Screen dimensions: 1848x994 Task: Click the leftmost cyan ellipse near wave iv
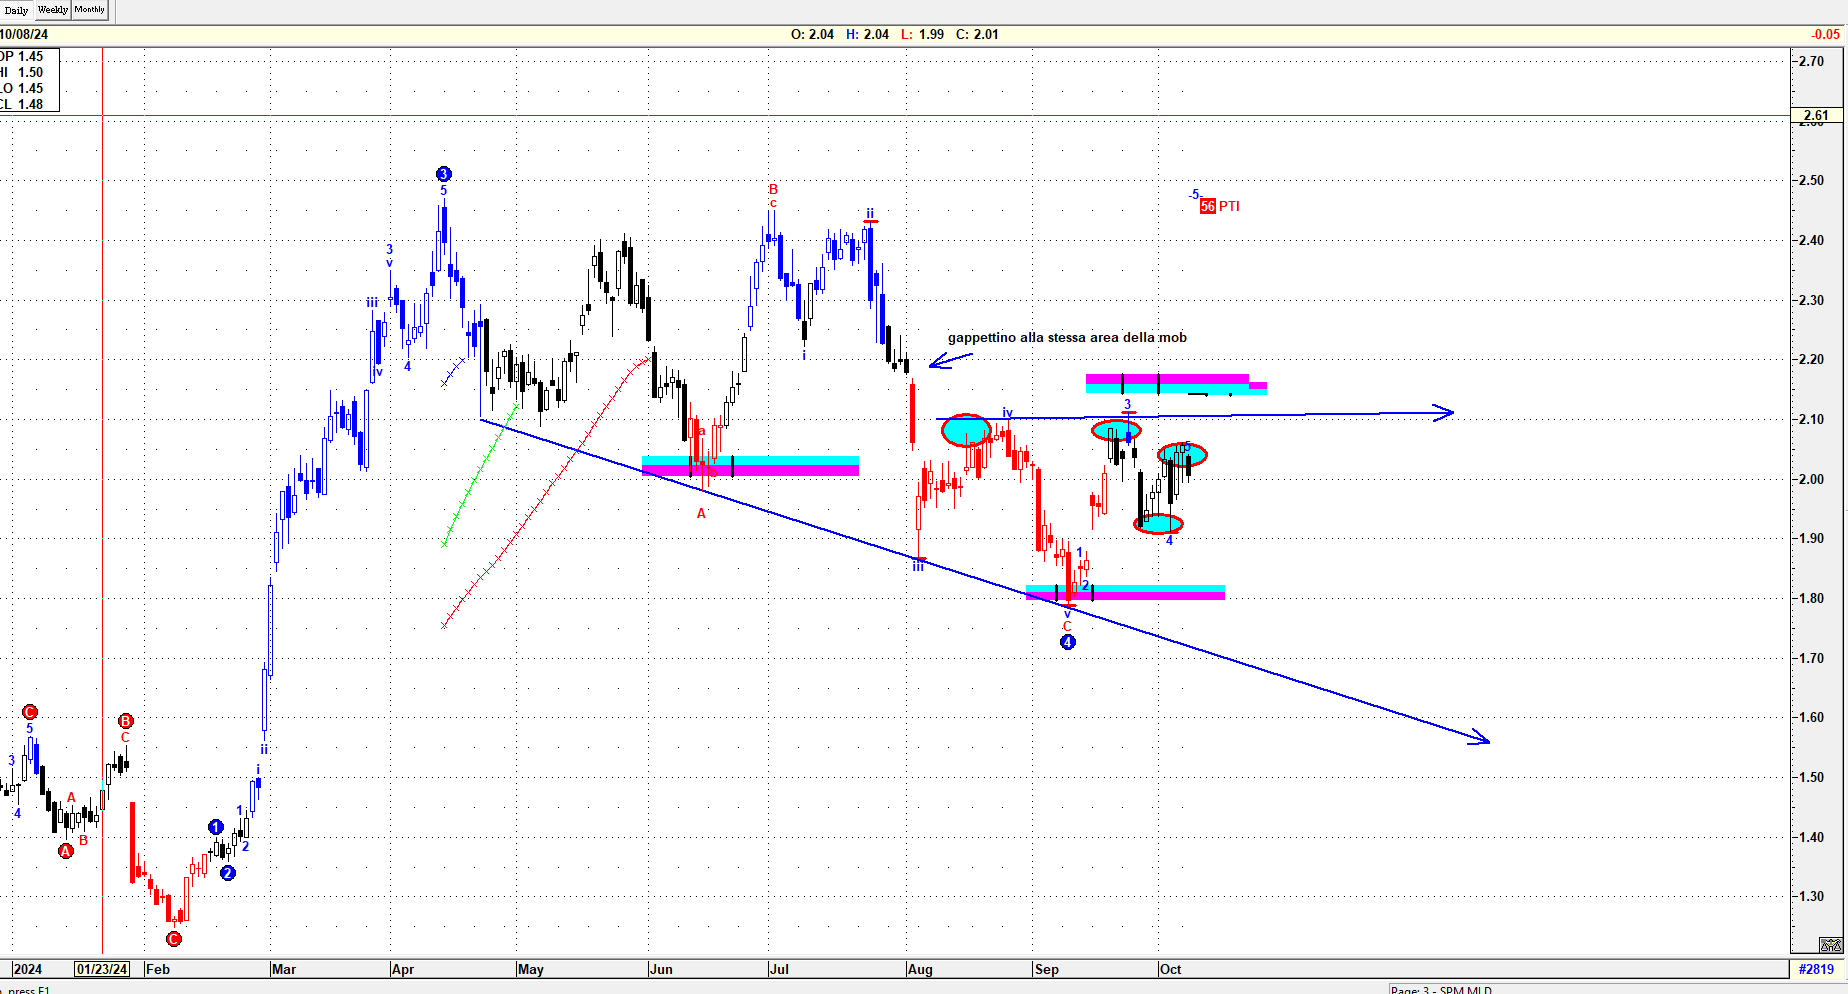point(966,430)
